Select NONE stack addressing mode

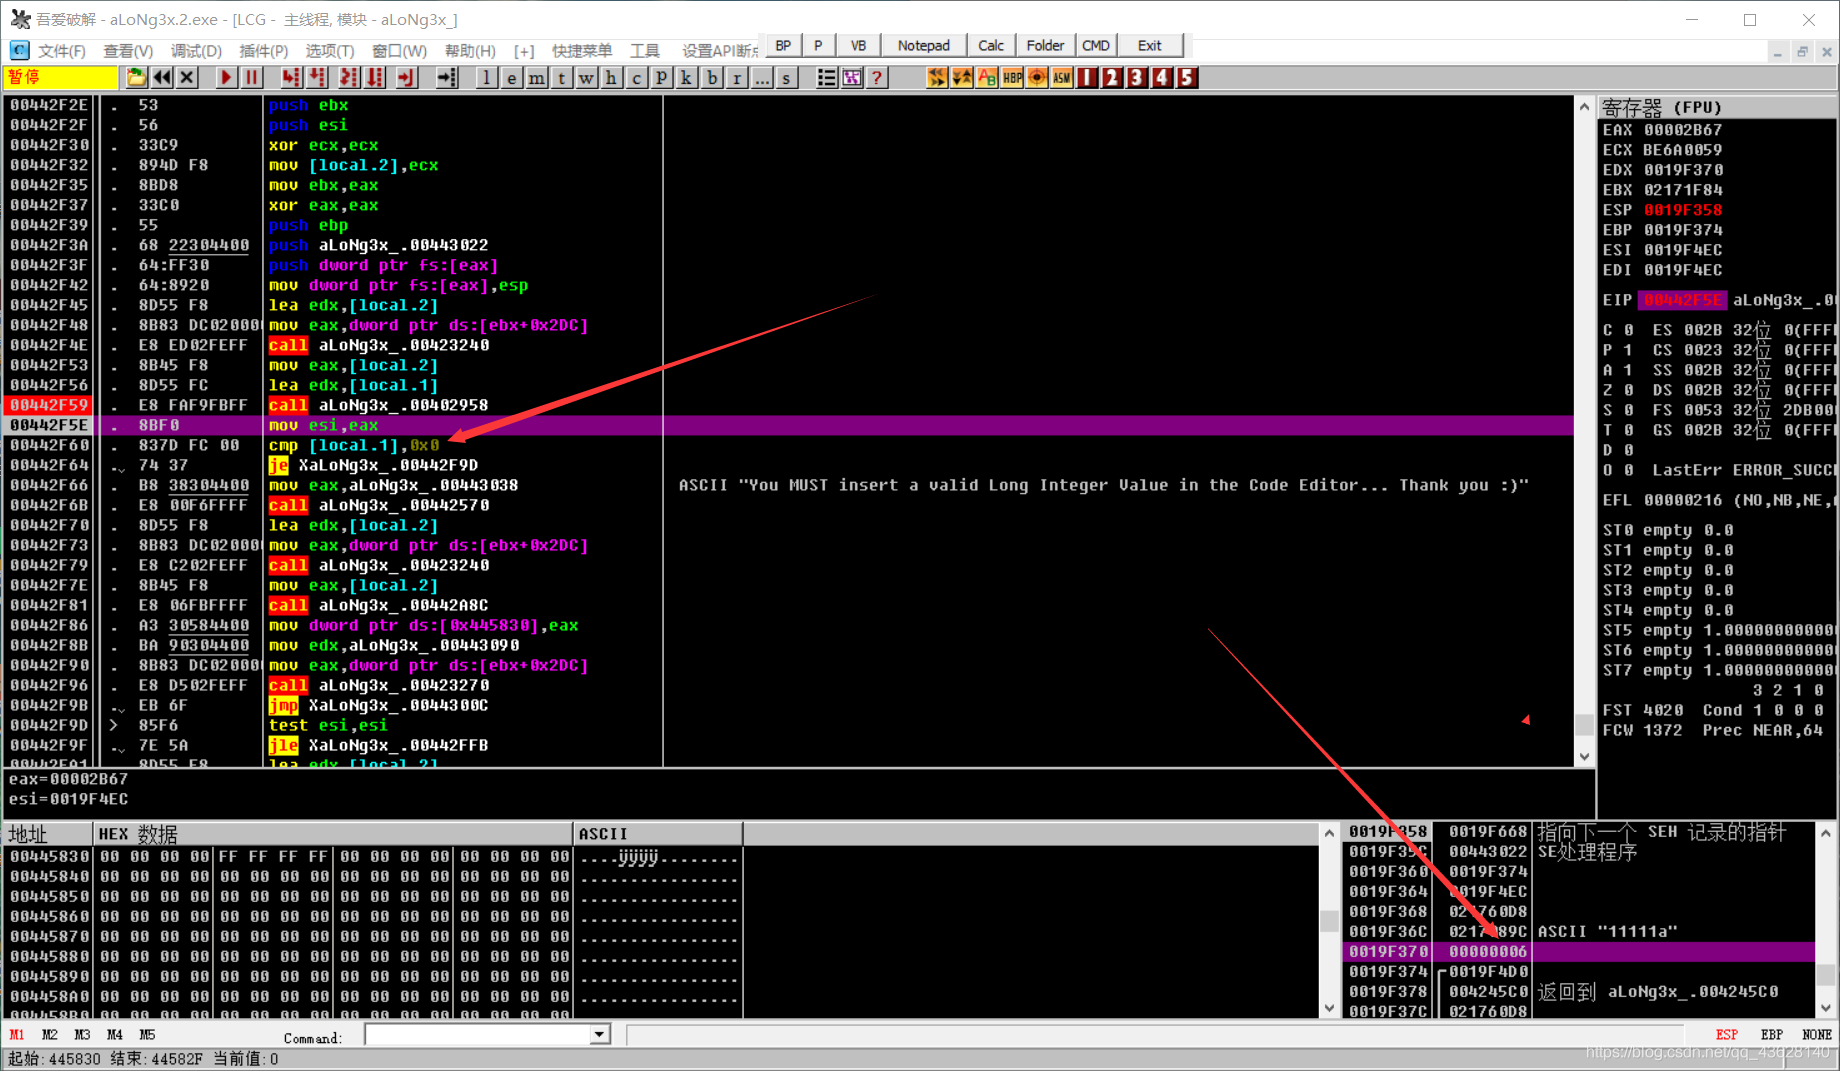[1817, 1035]
